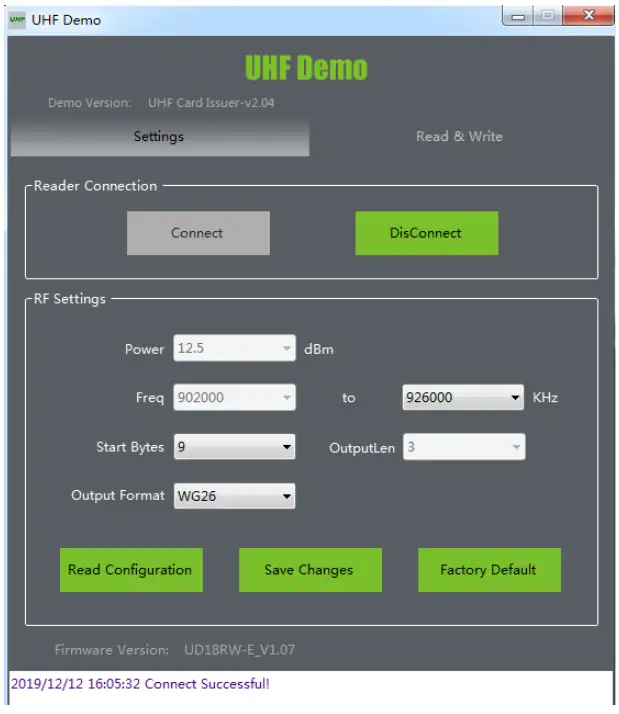The height and width of the screenshot is (714, 619).
Task: Open the Freq 902000 start dropdown
Action: pos(234,398)
